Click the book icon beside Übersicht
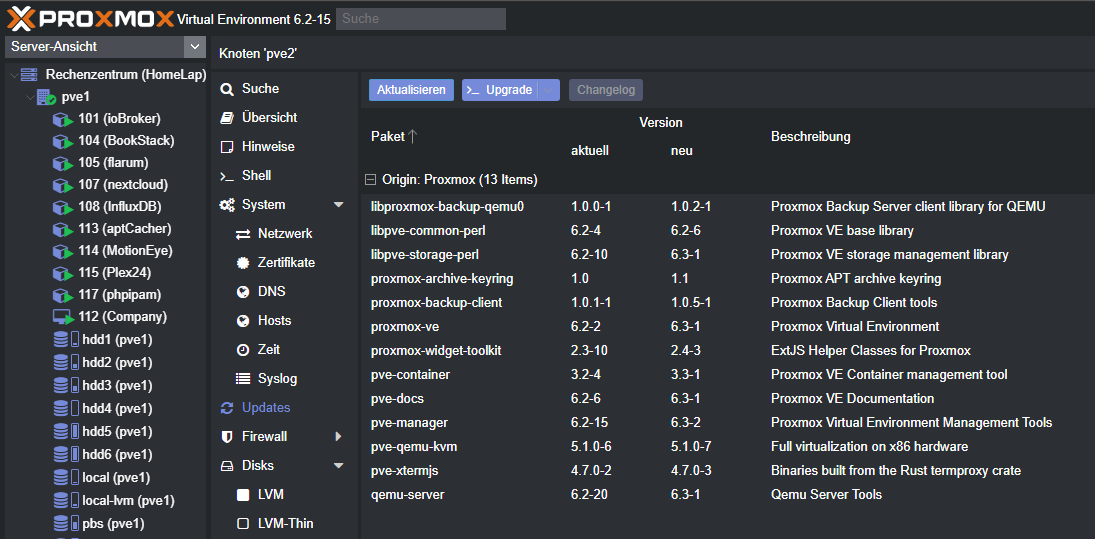Viewport: 1095px width, 539px height. (x=226, y=118)
